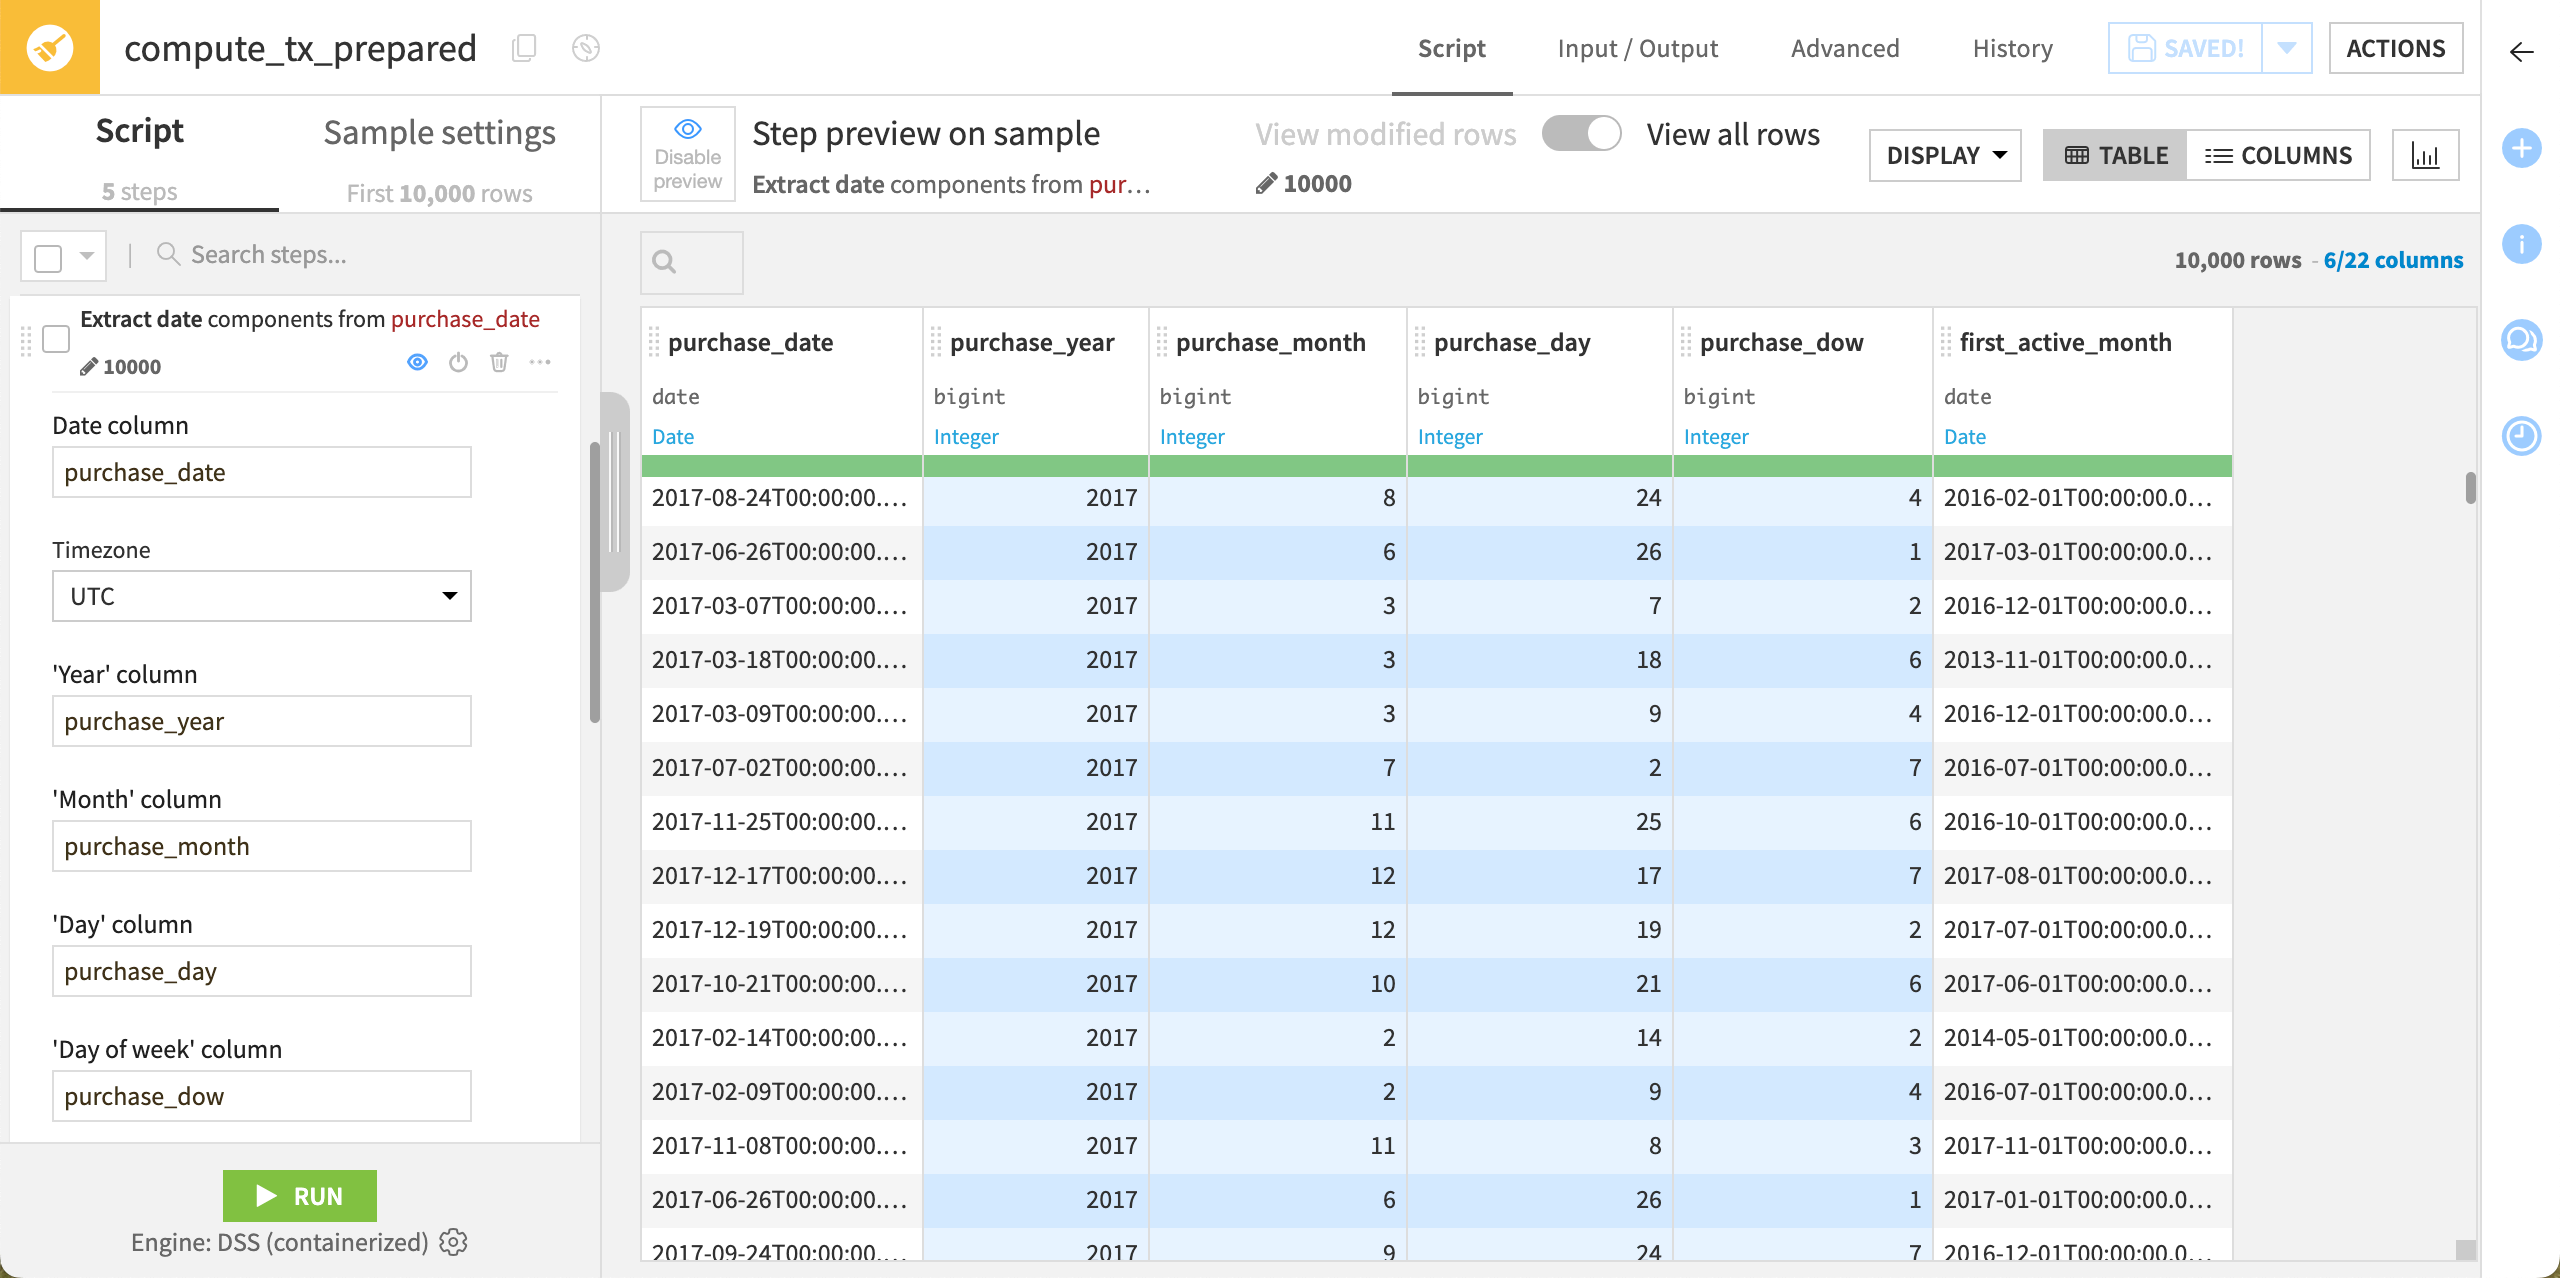Open the DISPLAY dropdown
This screenshot has height=1278, width=2560.
[x=1944, y=154]
